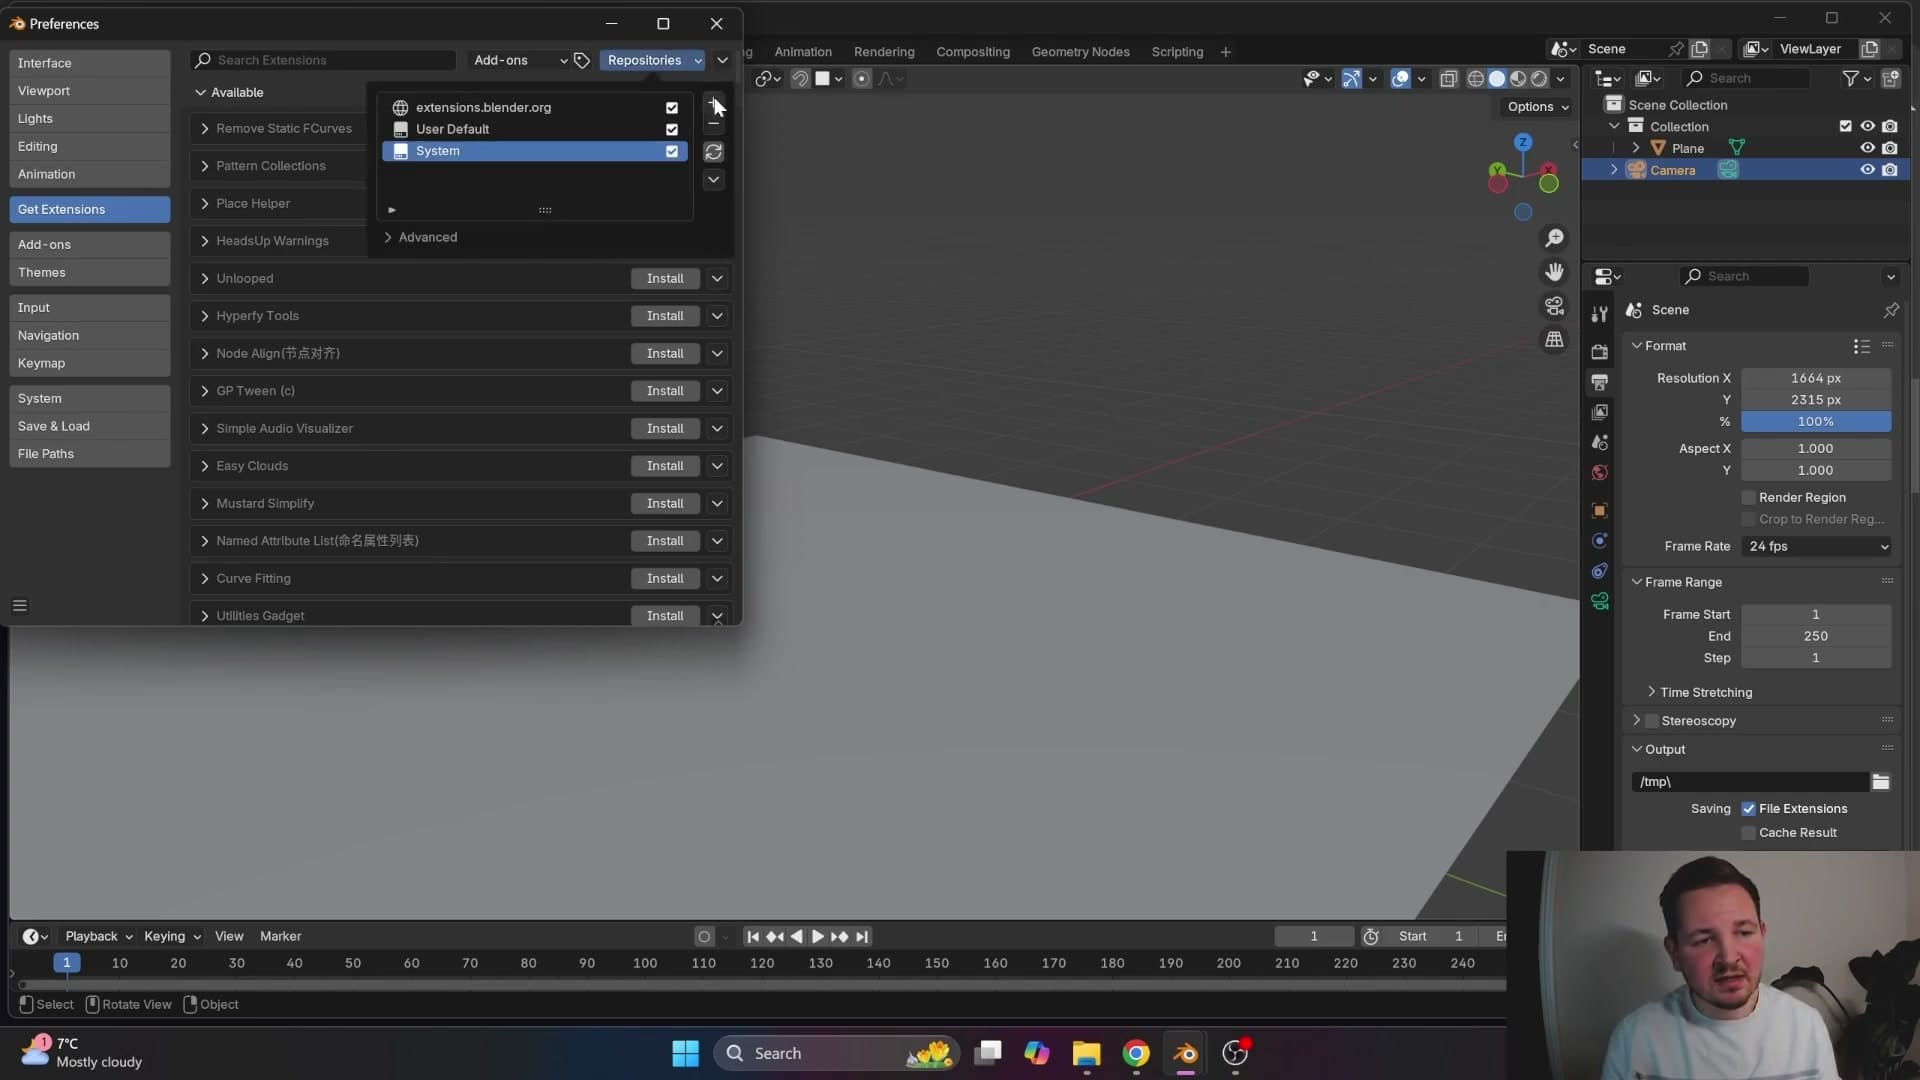Open Blender from the Windows taskbar
This screenshot has height=1080, width=1920.
click(x=1185, y=1053)
